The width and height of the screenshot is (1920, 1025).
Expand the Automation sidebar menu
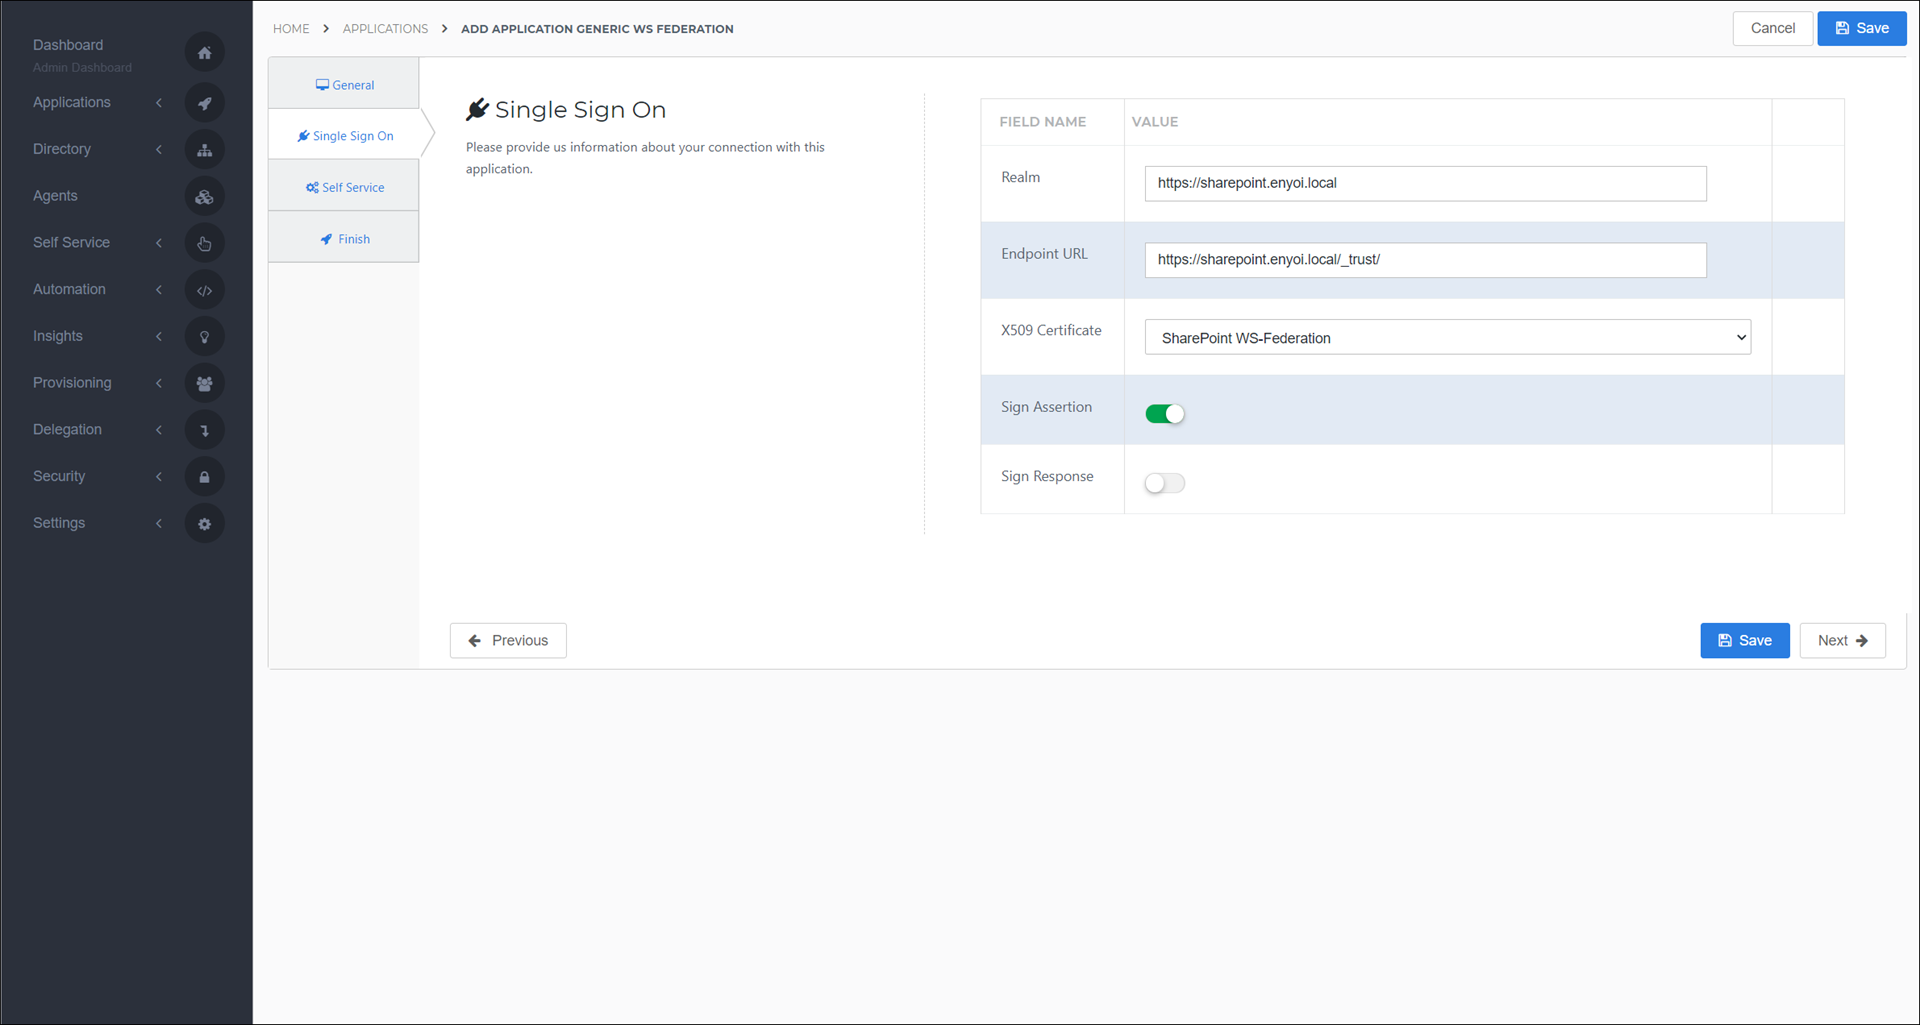tap(159, 289)
